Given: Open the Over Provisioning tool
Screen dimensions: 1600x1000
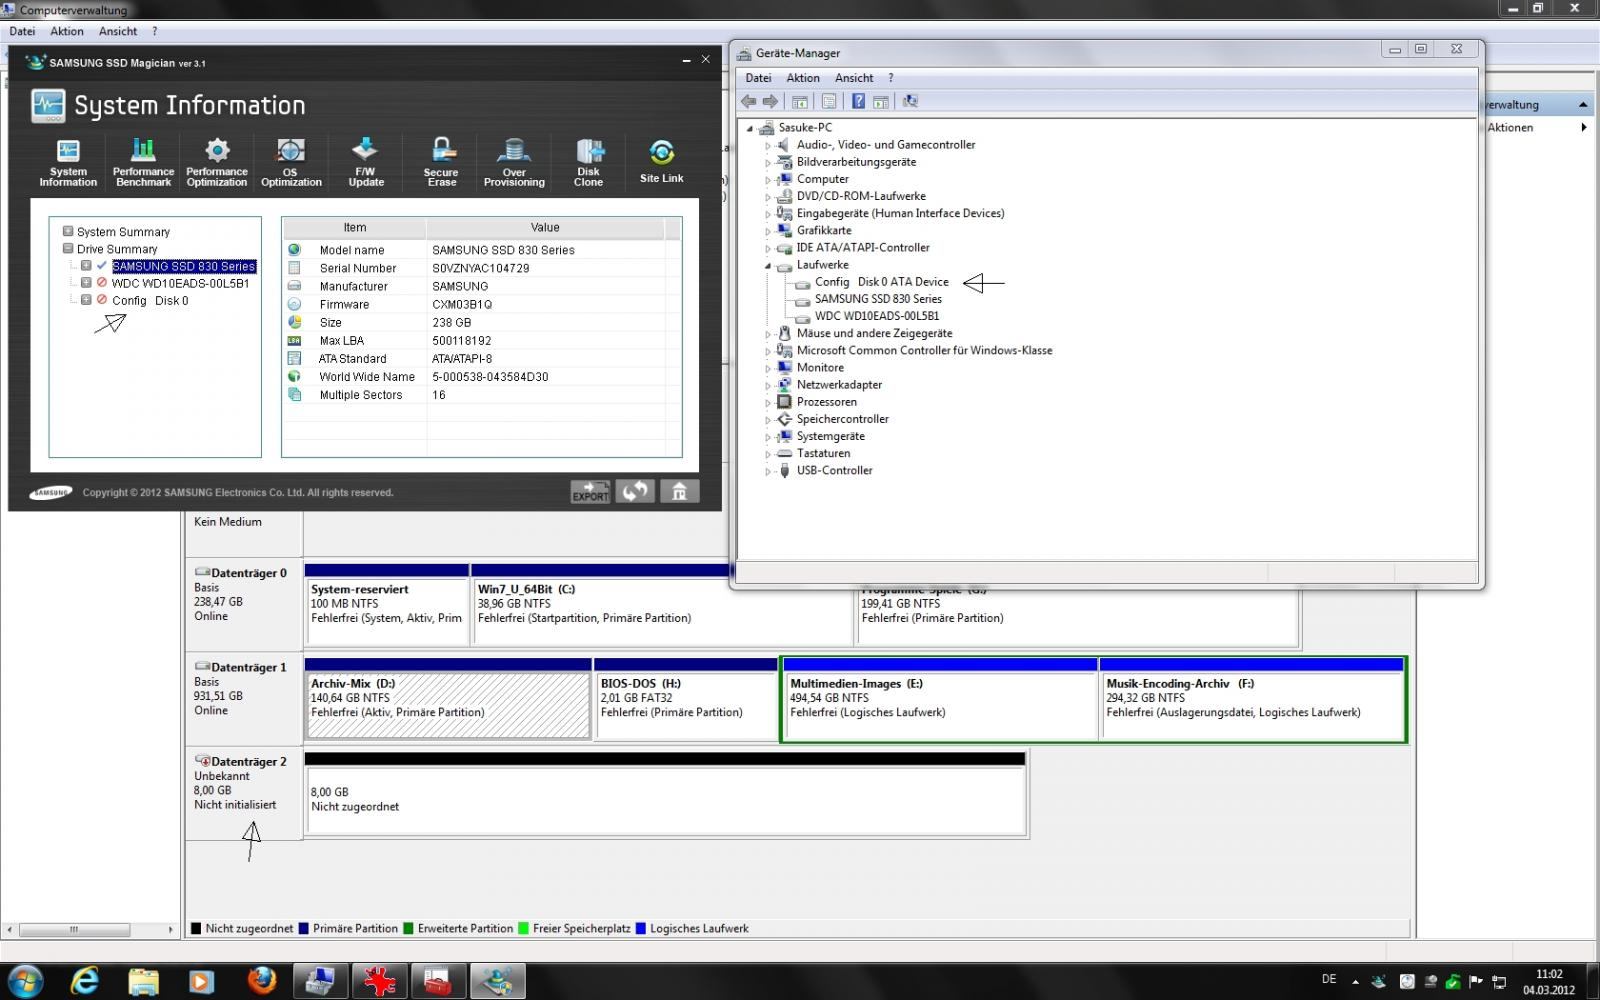Looking at the screenshot, I should [x=514, y=162].
